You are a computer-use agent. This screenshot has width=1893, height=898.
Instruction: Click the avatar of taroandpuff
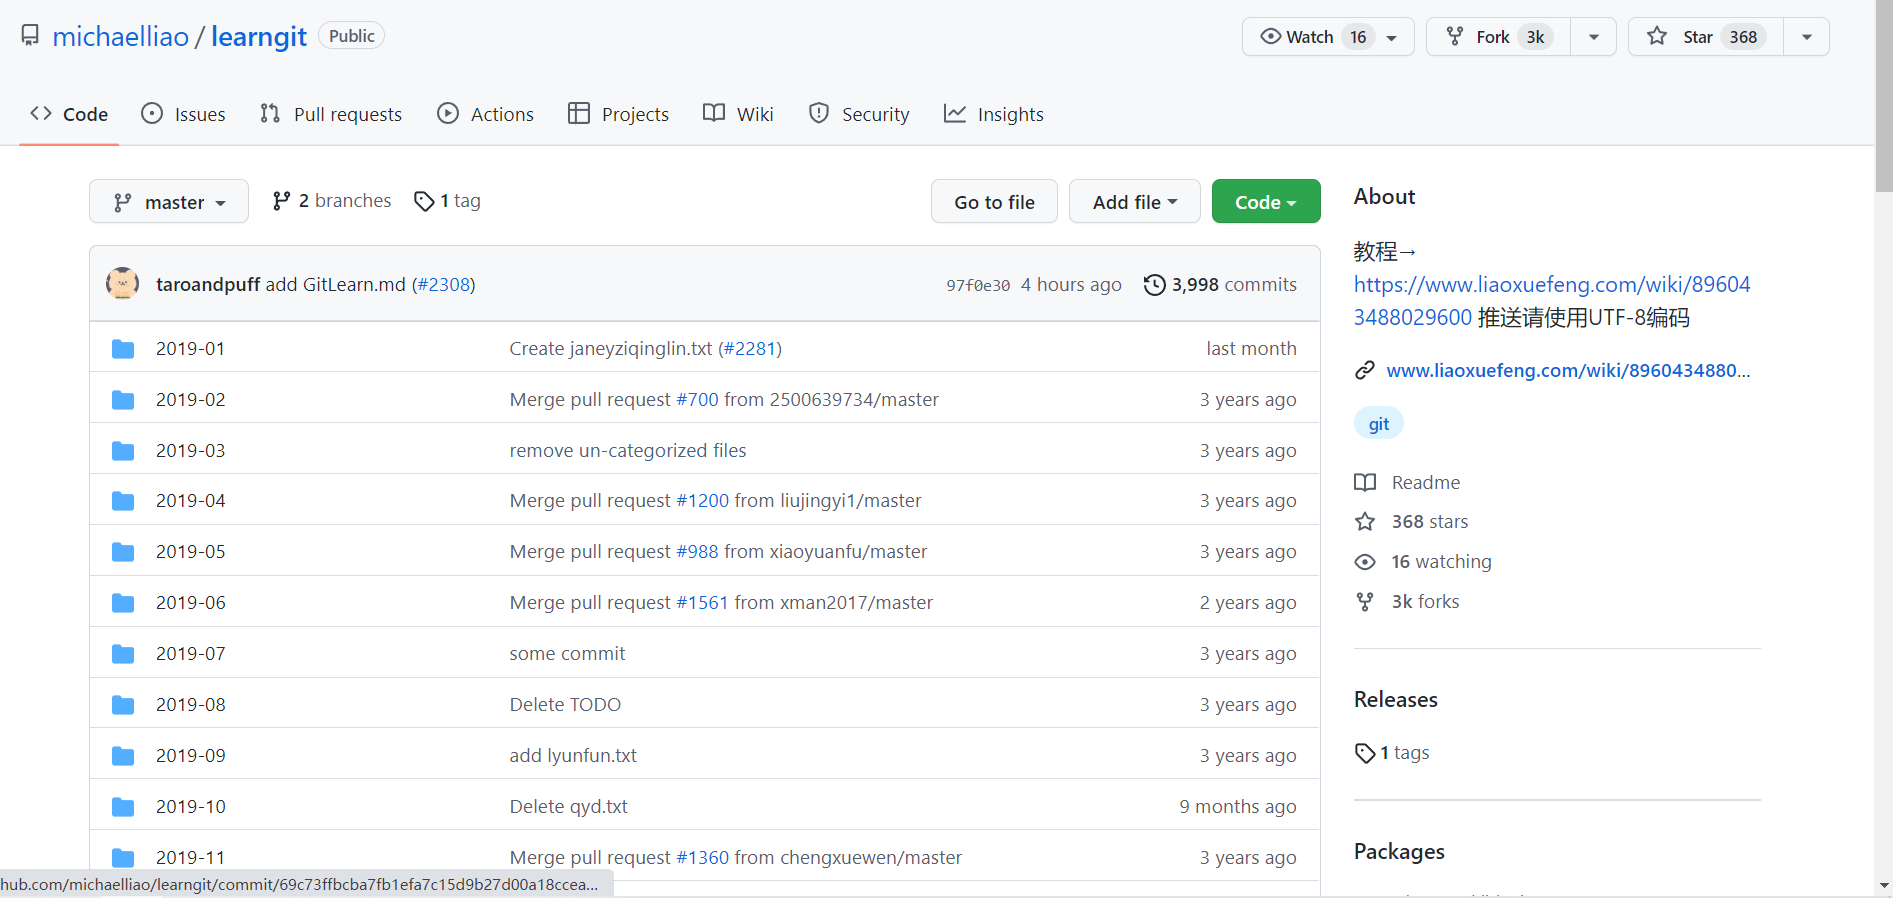pyautogui.click(x=123, y=284)
